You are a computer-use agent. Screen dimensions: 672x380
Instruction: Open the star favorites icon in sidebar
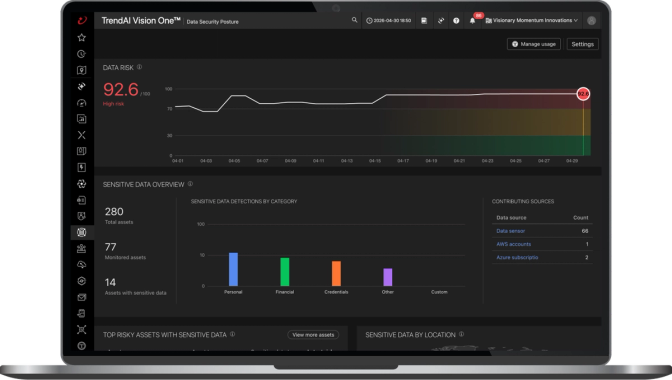pos(81,38)
